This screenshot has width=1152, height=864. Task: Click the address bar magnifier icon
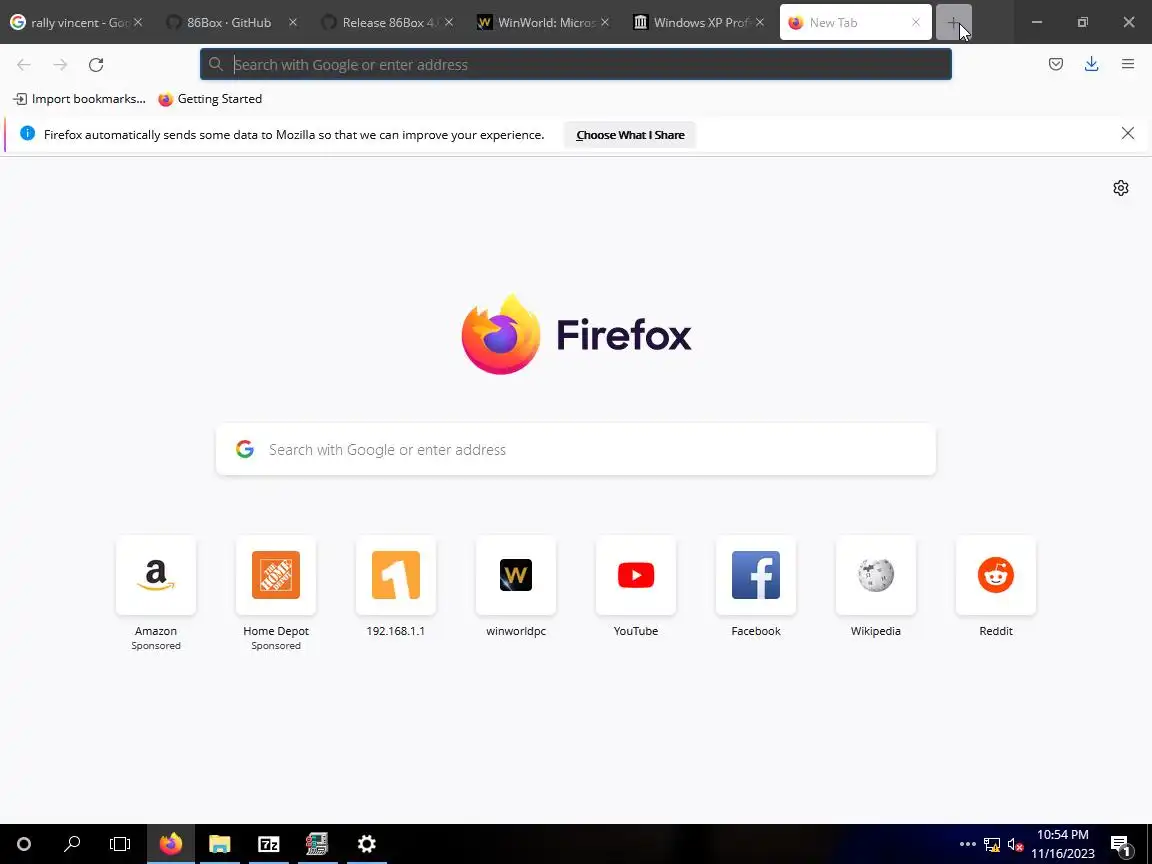coord(215,65)
